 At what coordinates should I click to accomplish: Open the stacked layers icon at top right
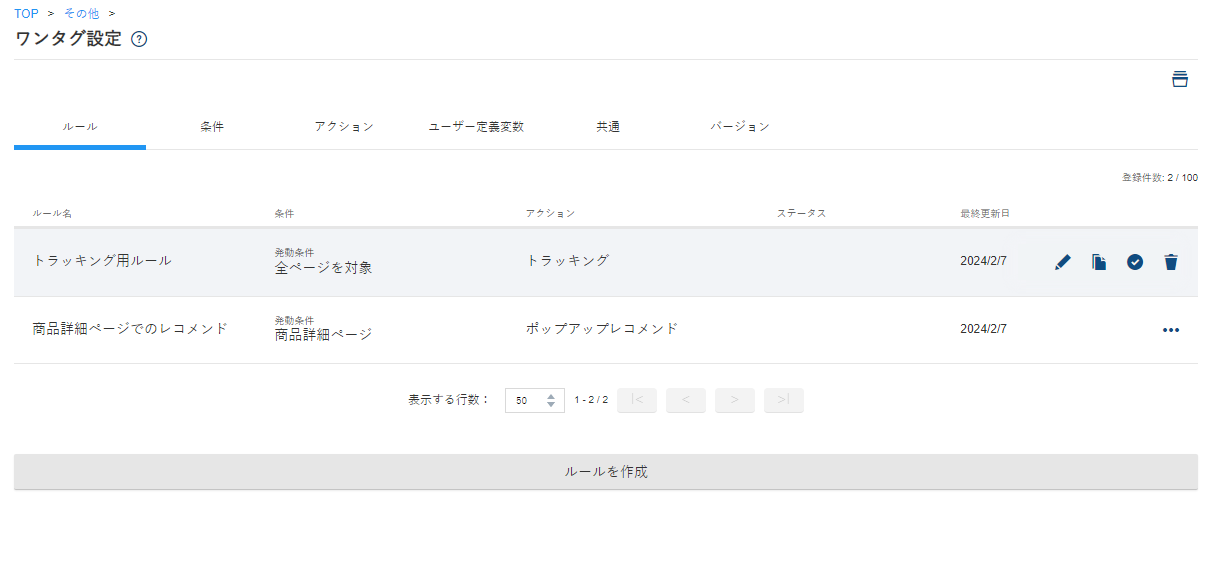click(1180, 79)
